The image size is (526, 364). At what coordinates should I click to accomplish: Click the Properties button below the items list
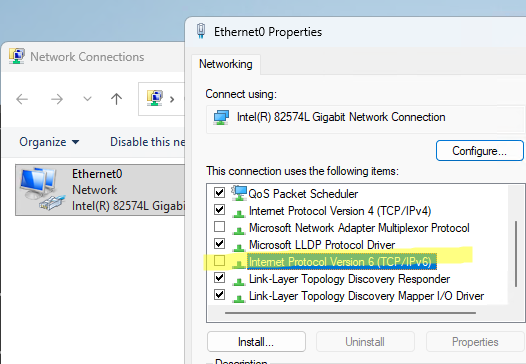(475, 342)
